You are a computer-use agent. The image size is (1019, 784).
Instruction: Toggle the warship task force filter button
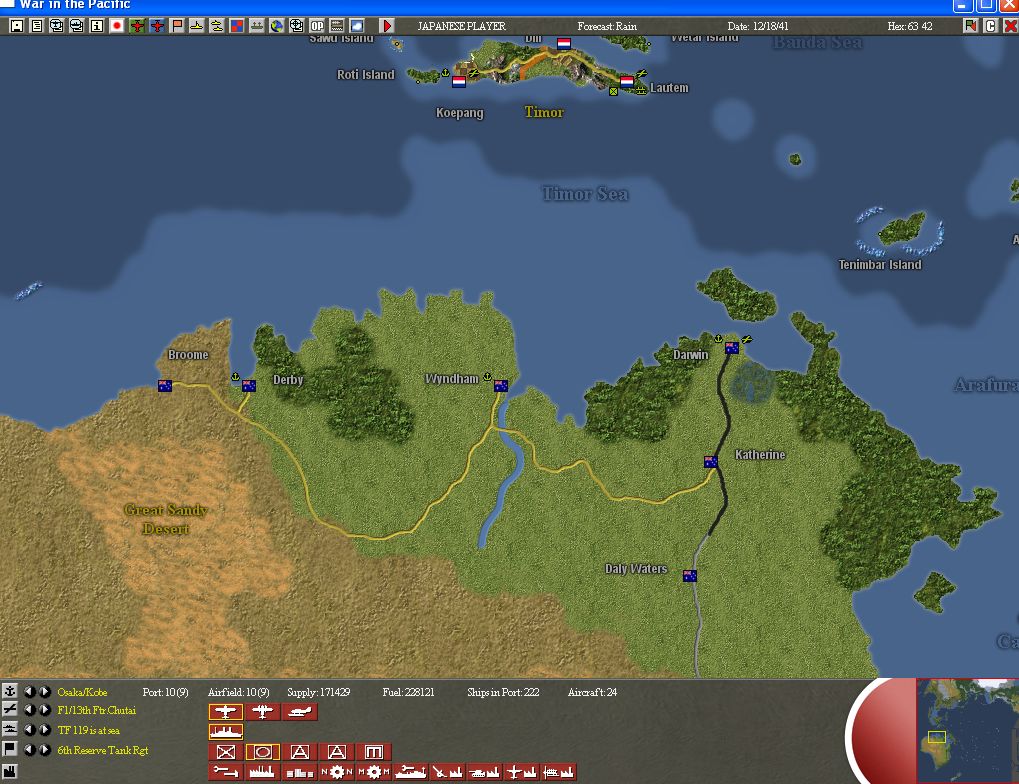click(226, 732)
